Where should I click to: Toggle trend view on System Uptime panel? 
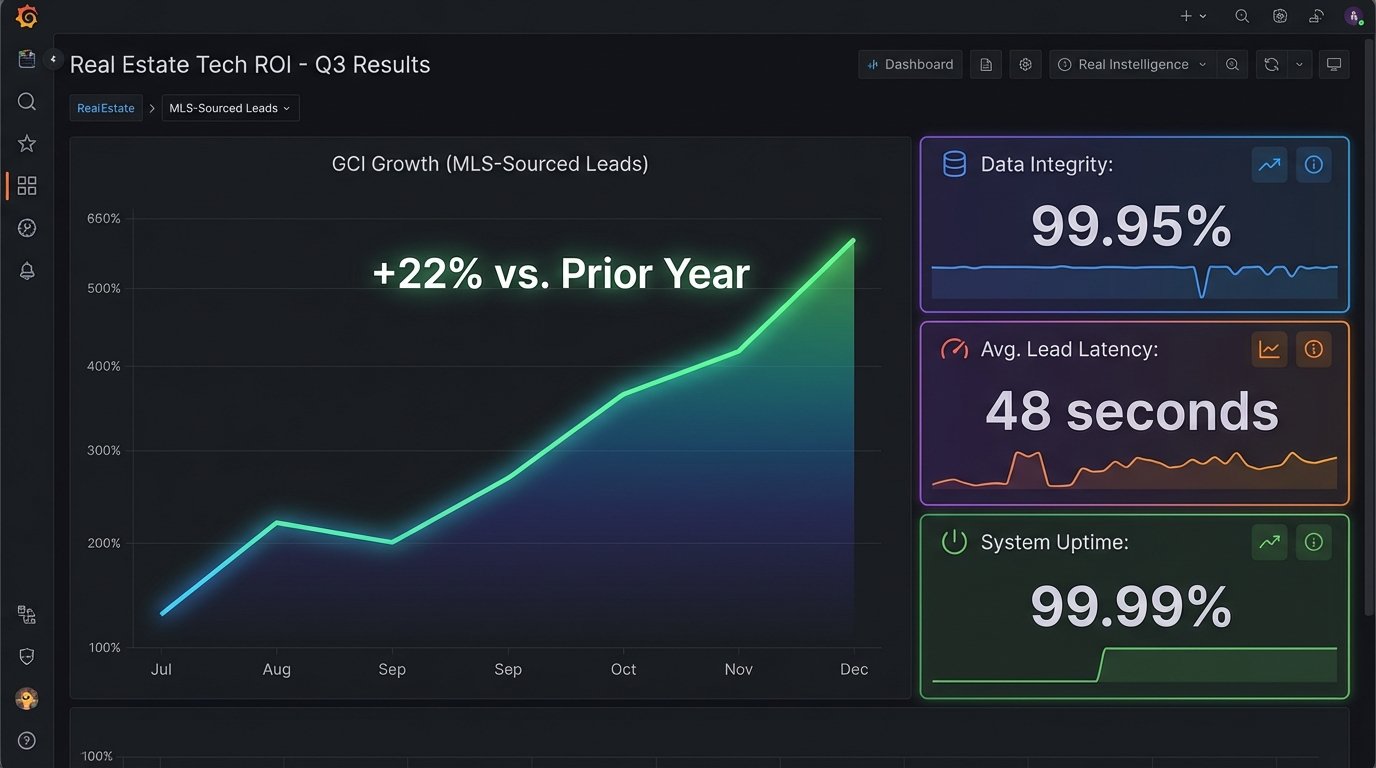coord(1269,542)
